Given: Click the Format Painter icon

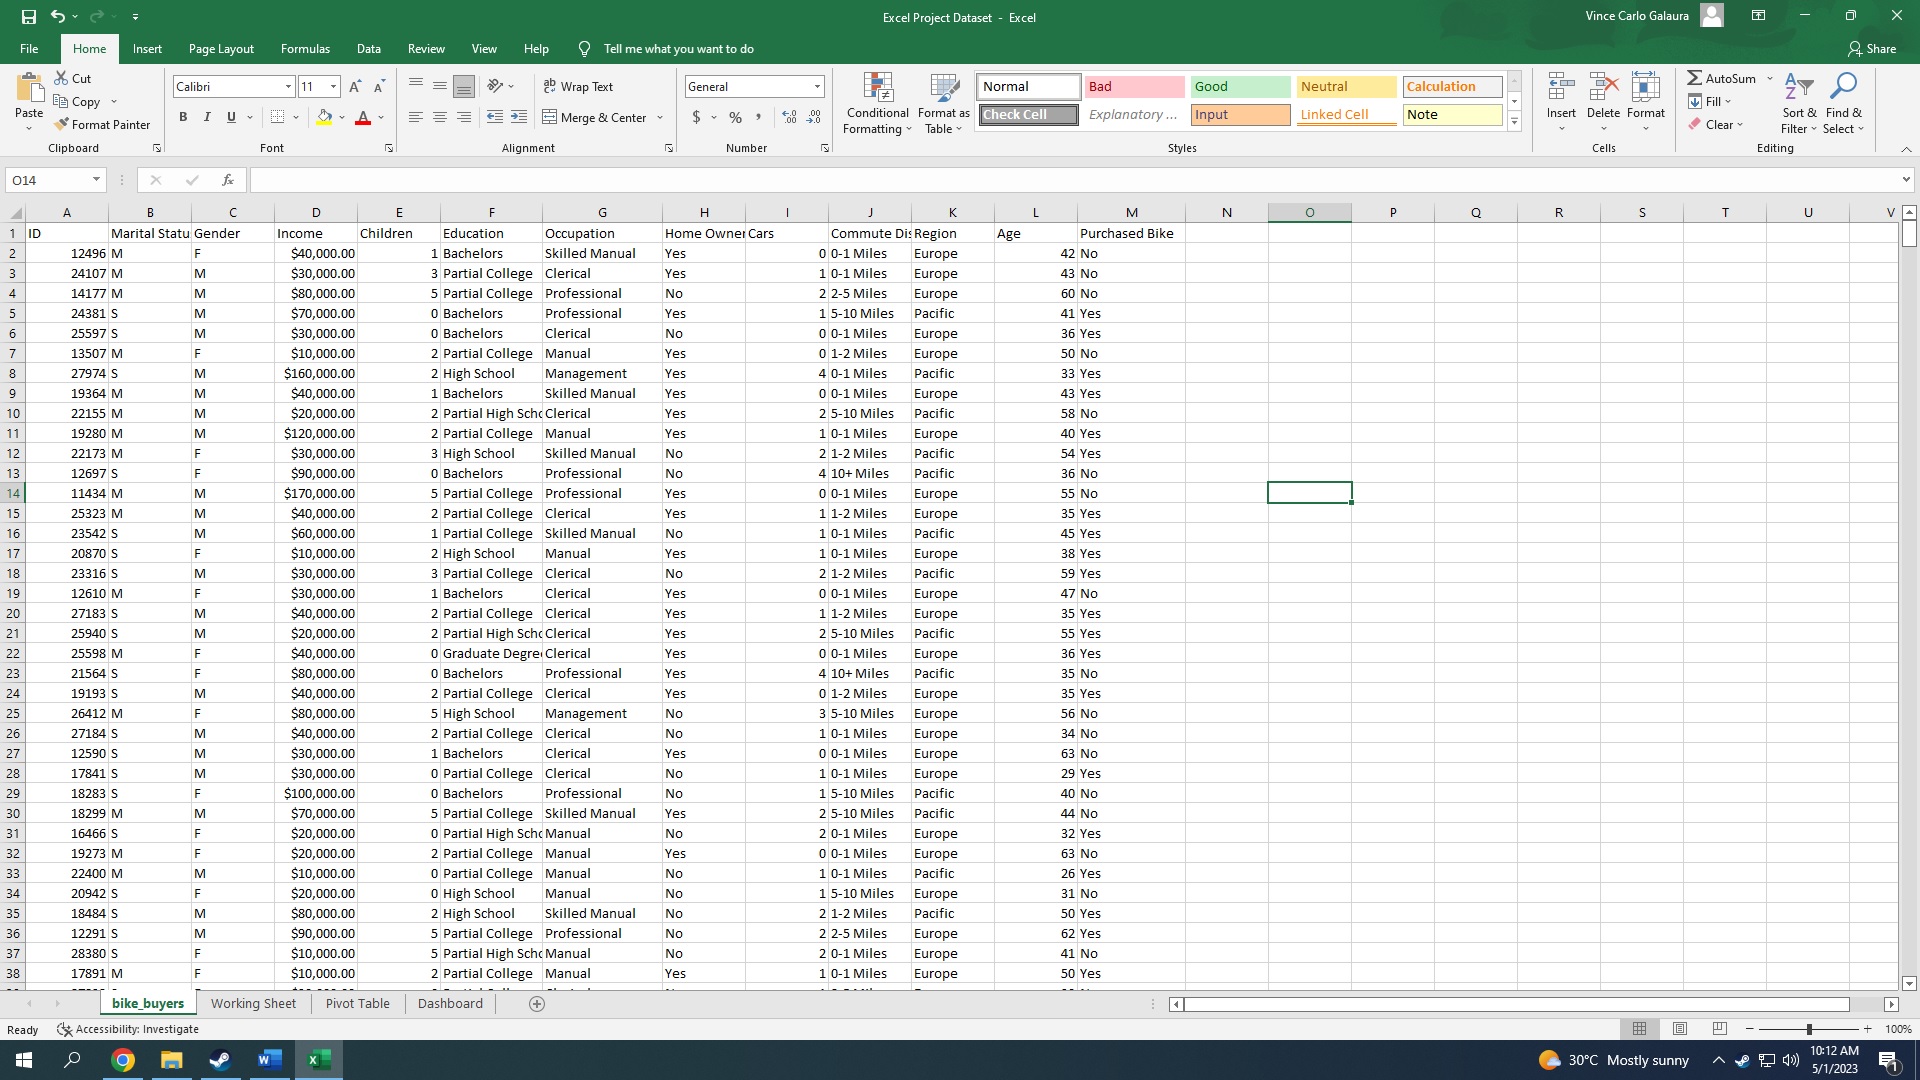Looking at the screenshot, I should tap(62, 125).
